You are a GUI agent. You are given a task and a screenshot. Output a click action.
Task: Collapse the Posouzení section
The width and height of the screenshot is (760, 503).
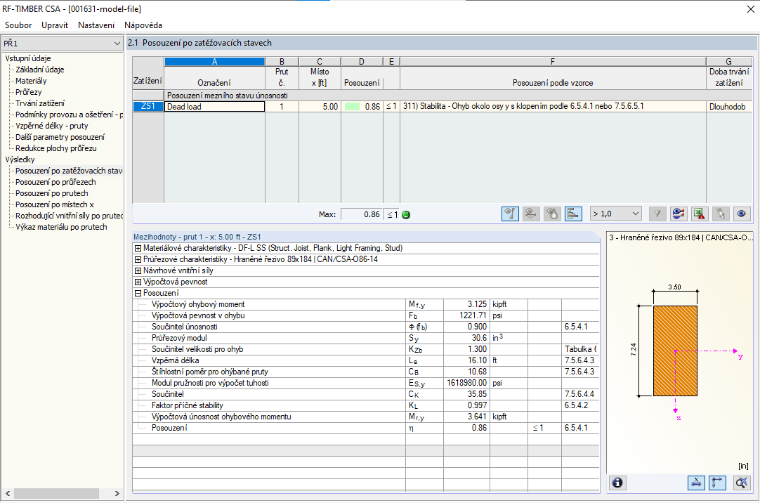[x=138, y=293]
